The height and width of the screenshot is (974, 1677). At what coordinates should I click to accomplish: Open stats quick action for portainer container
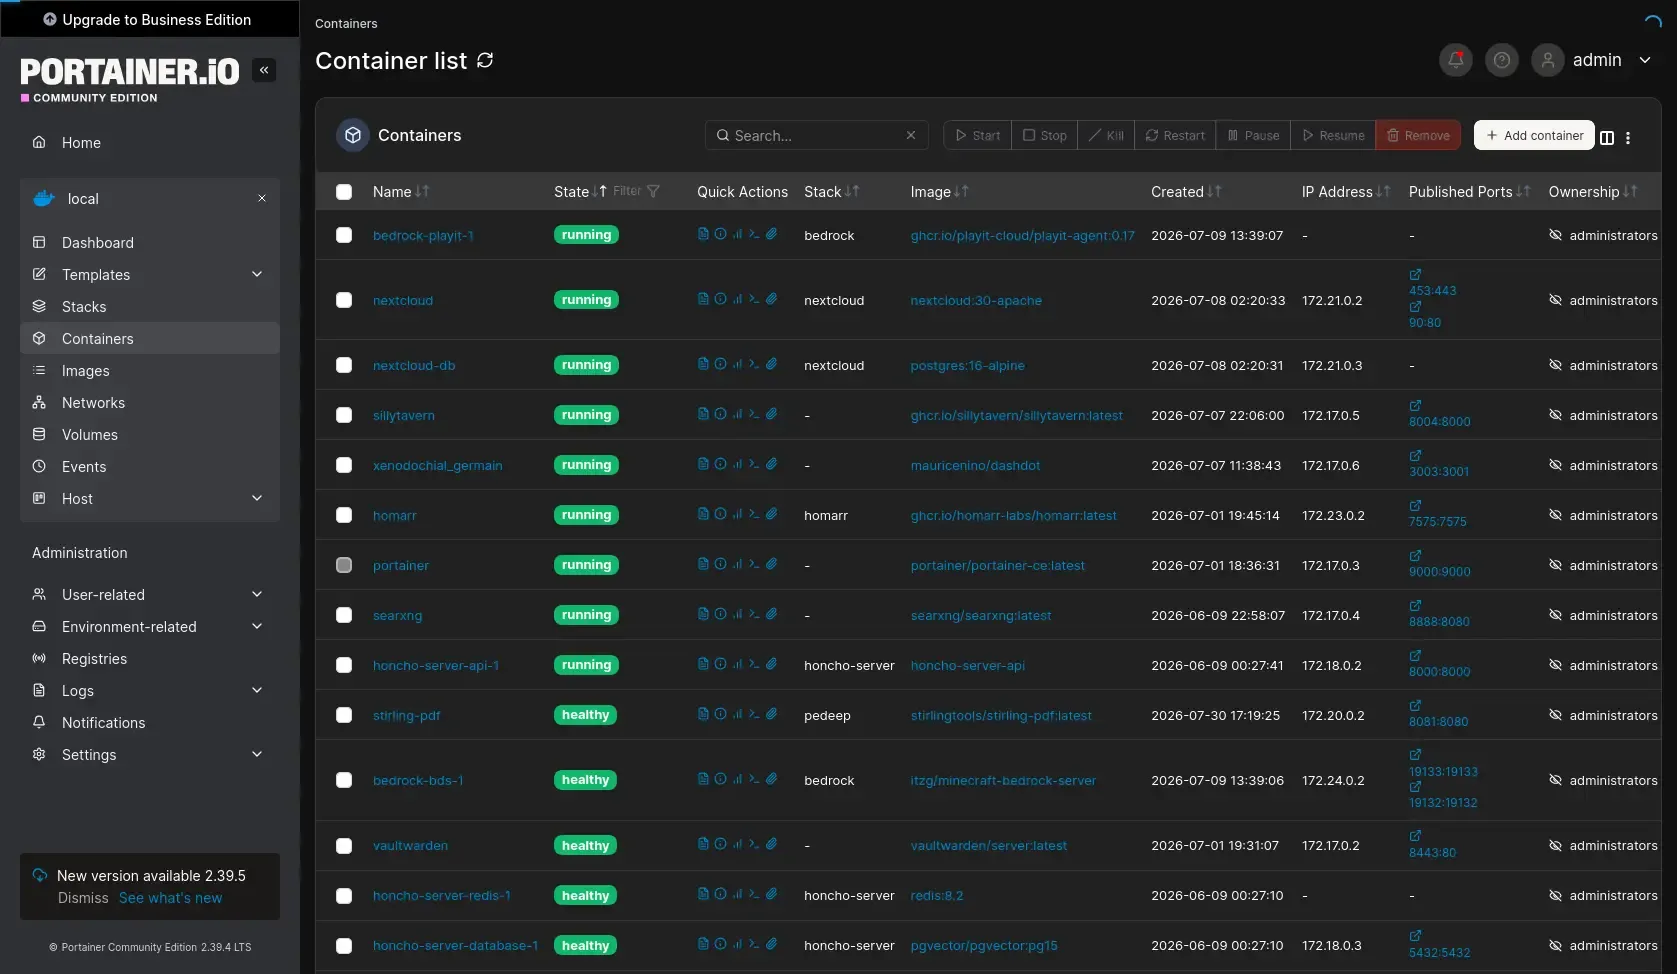(x=737, y=564)
